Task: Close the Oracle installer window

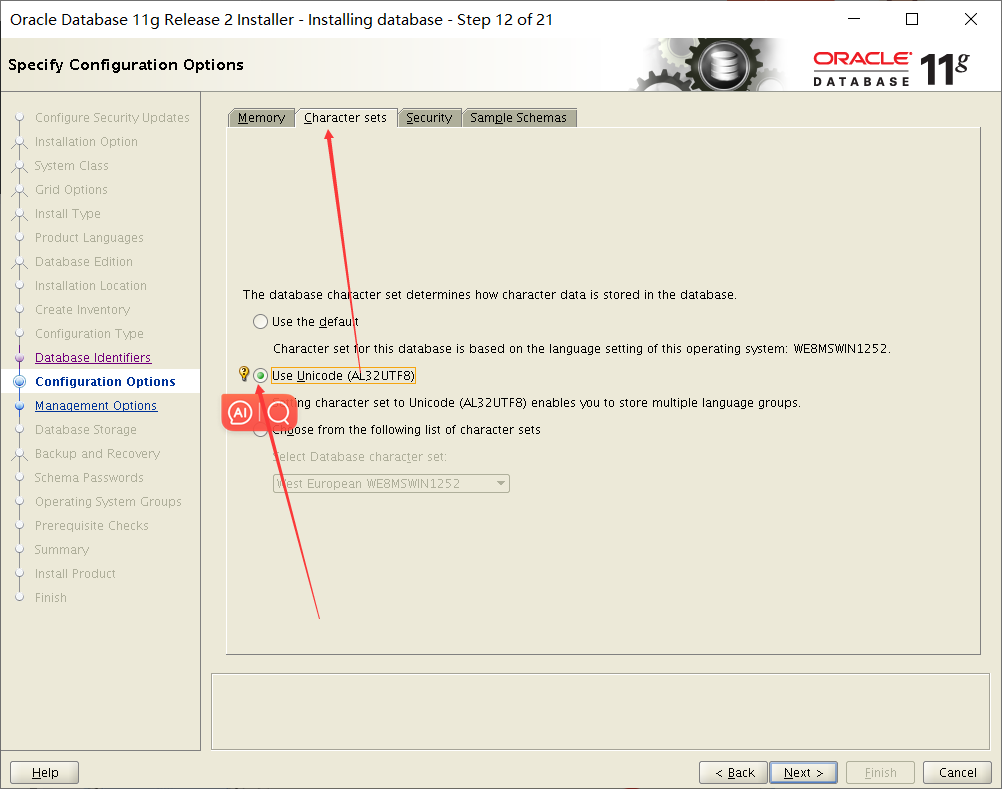Action: point(971,19)
